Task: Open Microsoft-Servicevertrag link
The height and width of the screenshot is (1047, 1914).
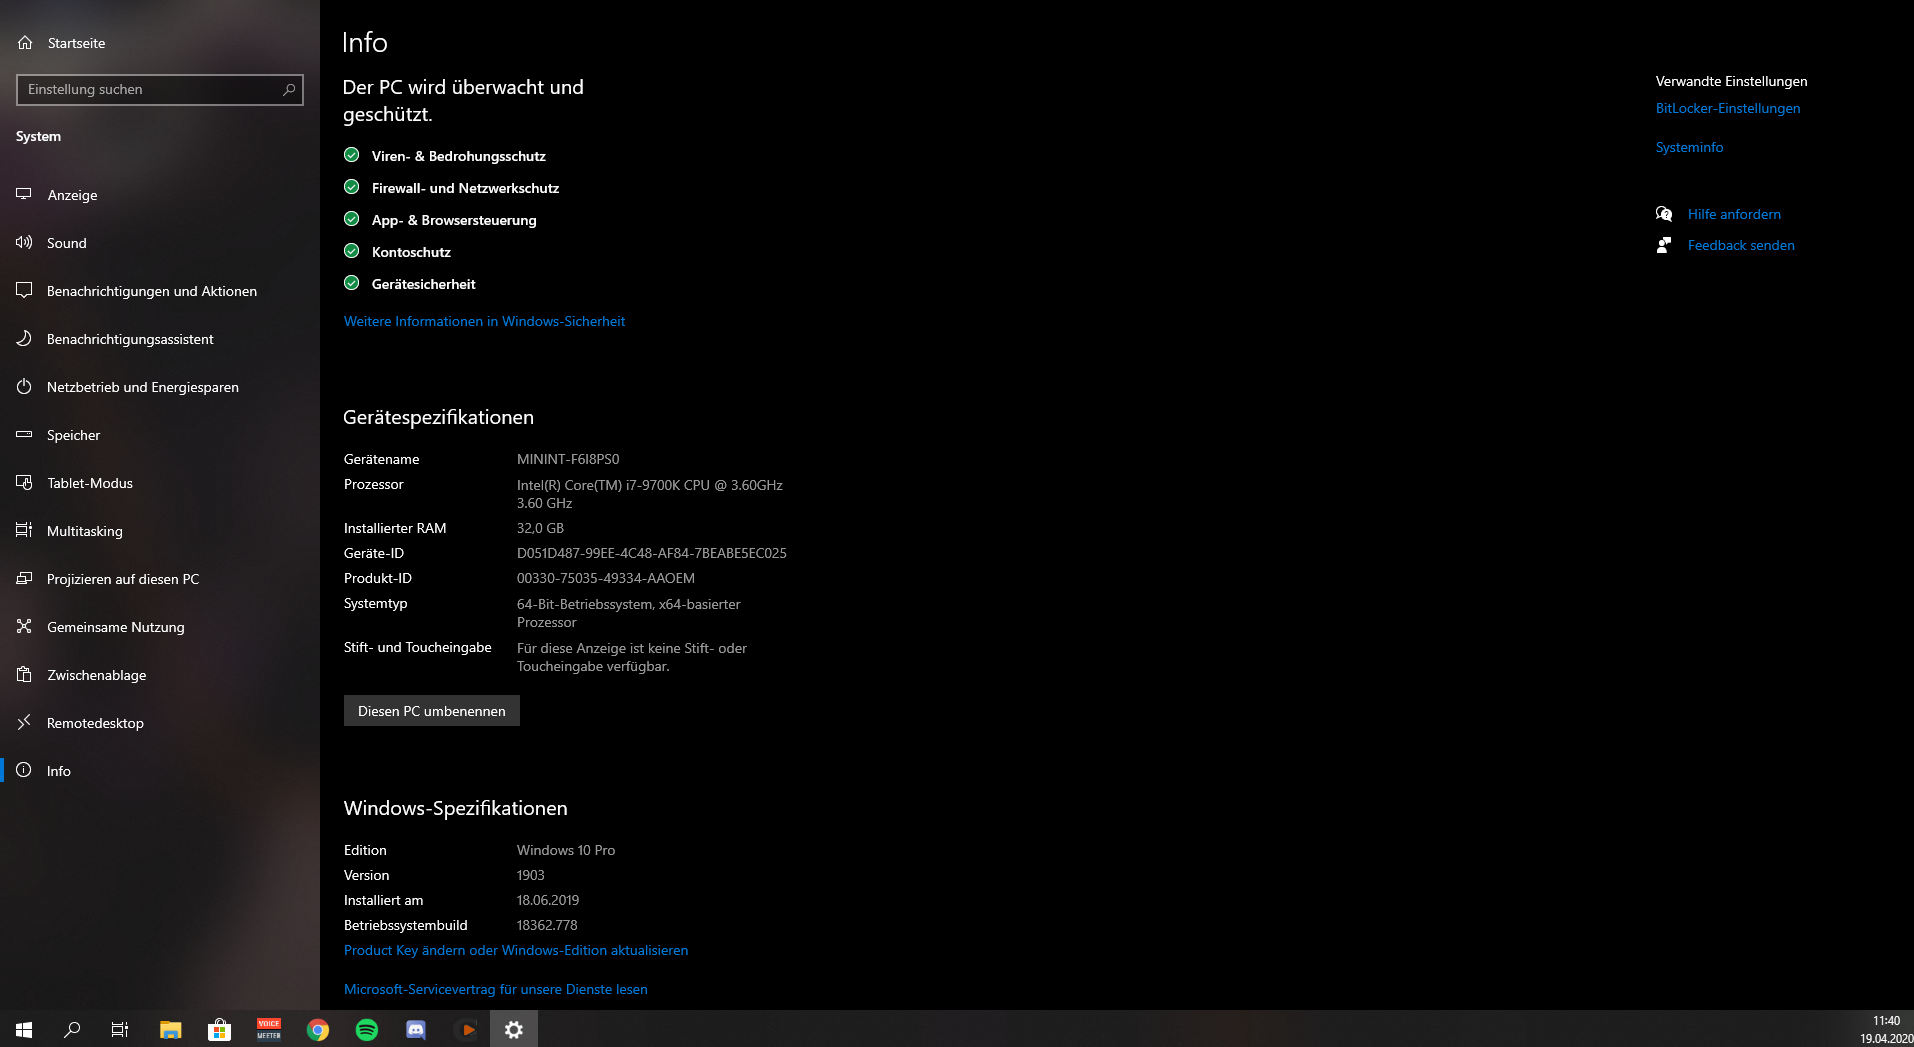Action: 496,989
